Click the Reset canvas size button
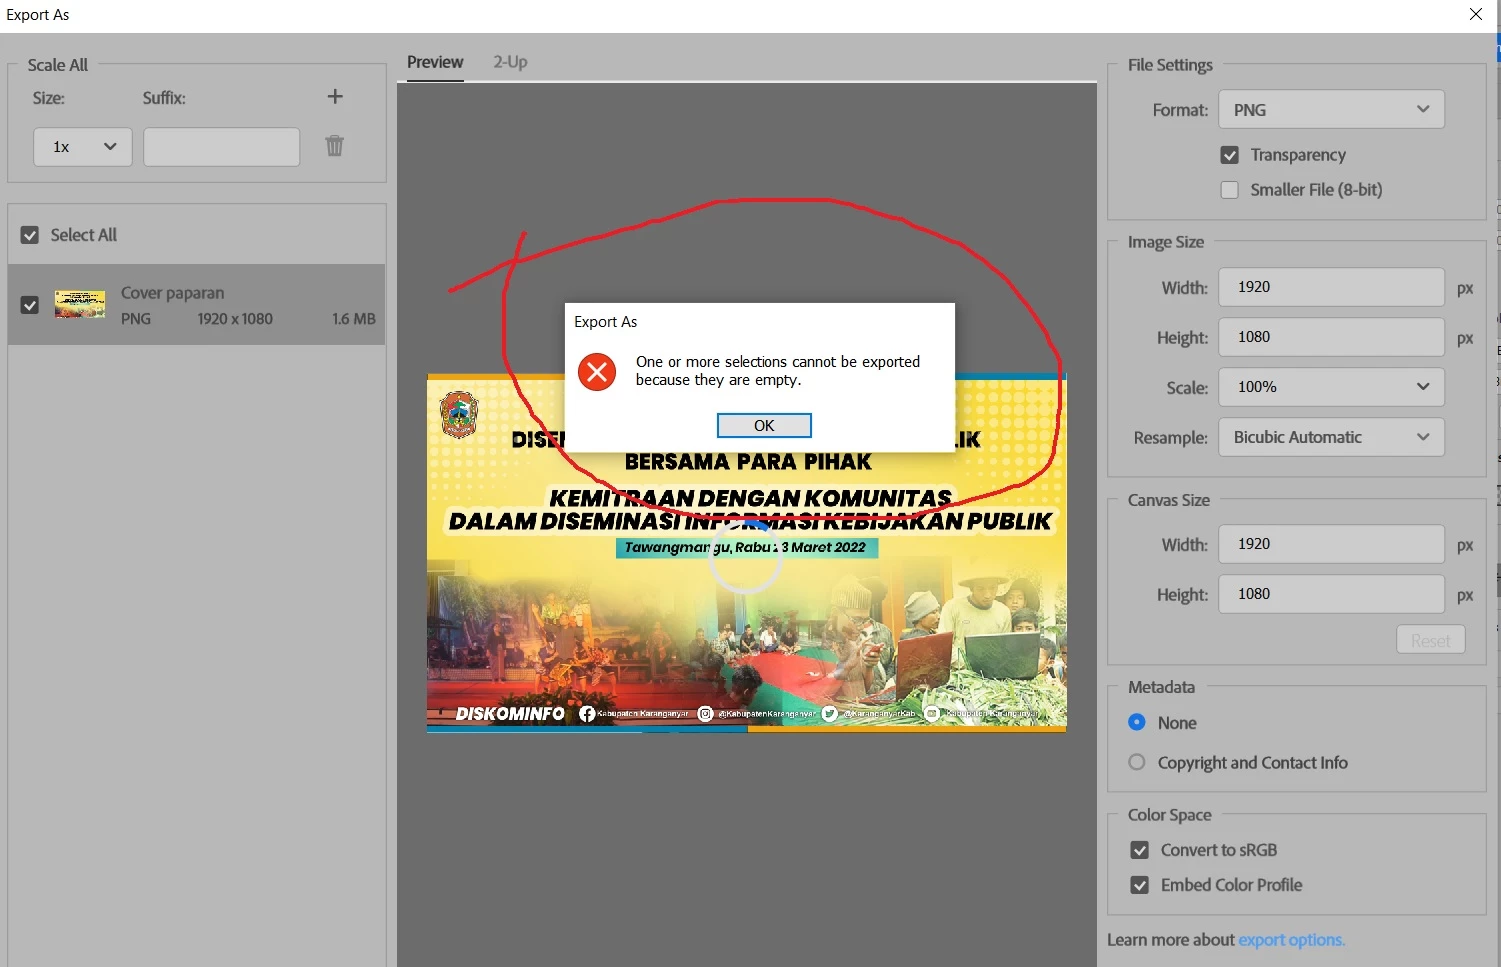The width and height of the screenshot is (1501, 967). (x=1431, y=640)
